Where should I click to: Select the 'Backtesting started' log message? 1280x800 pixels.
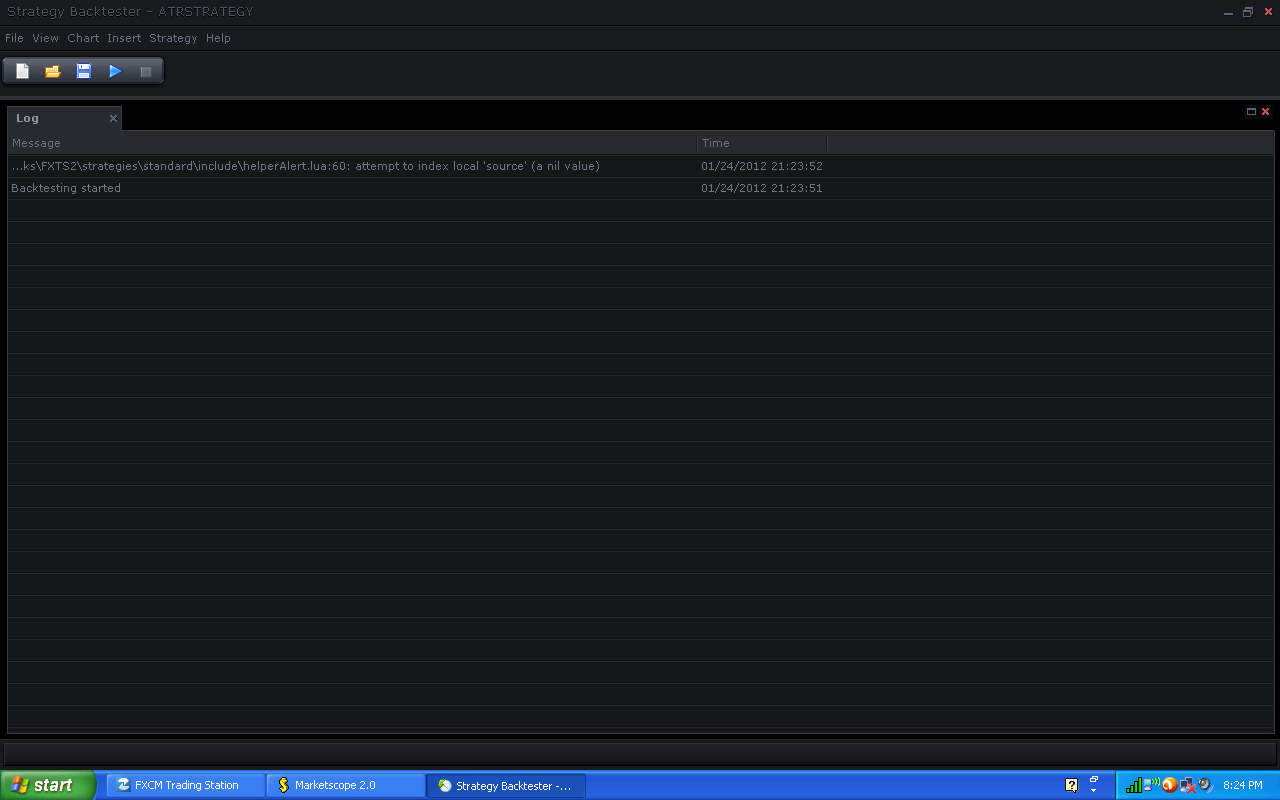66,188
